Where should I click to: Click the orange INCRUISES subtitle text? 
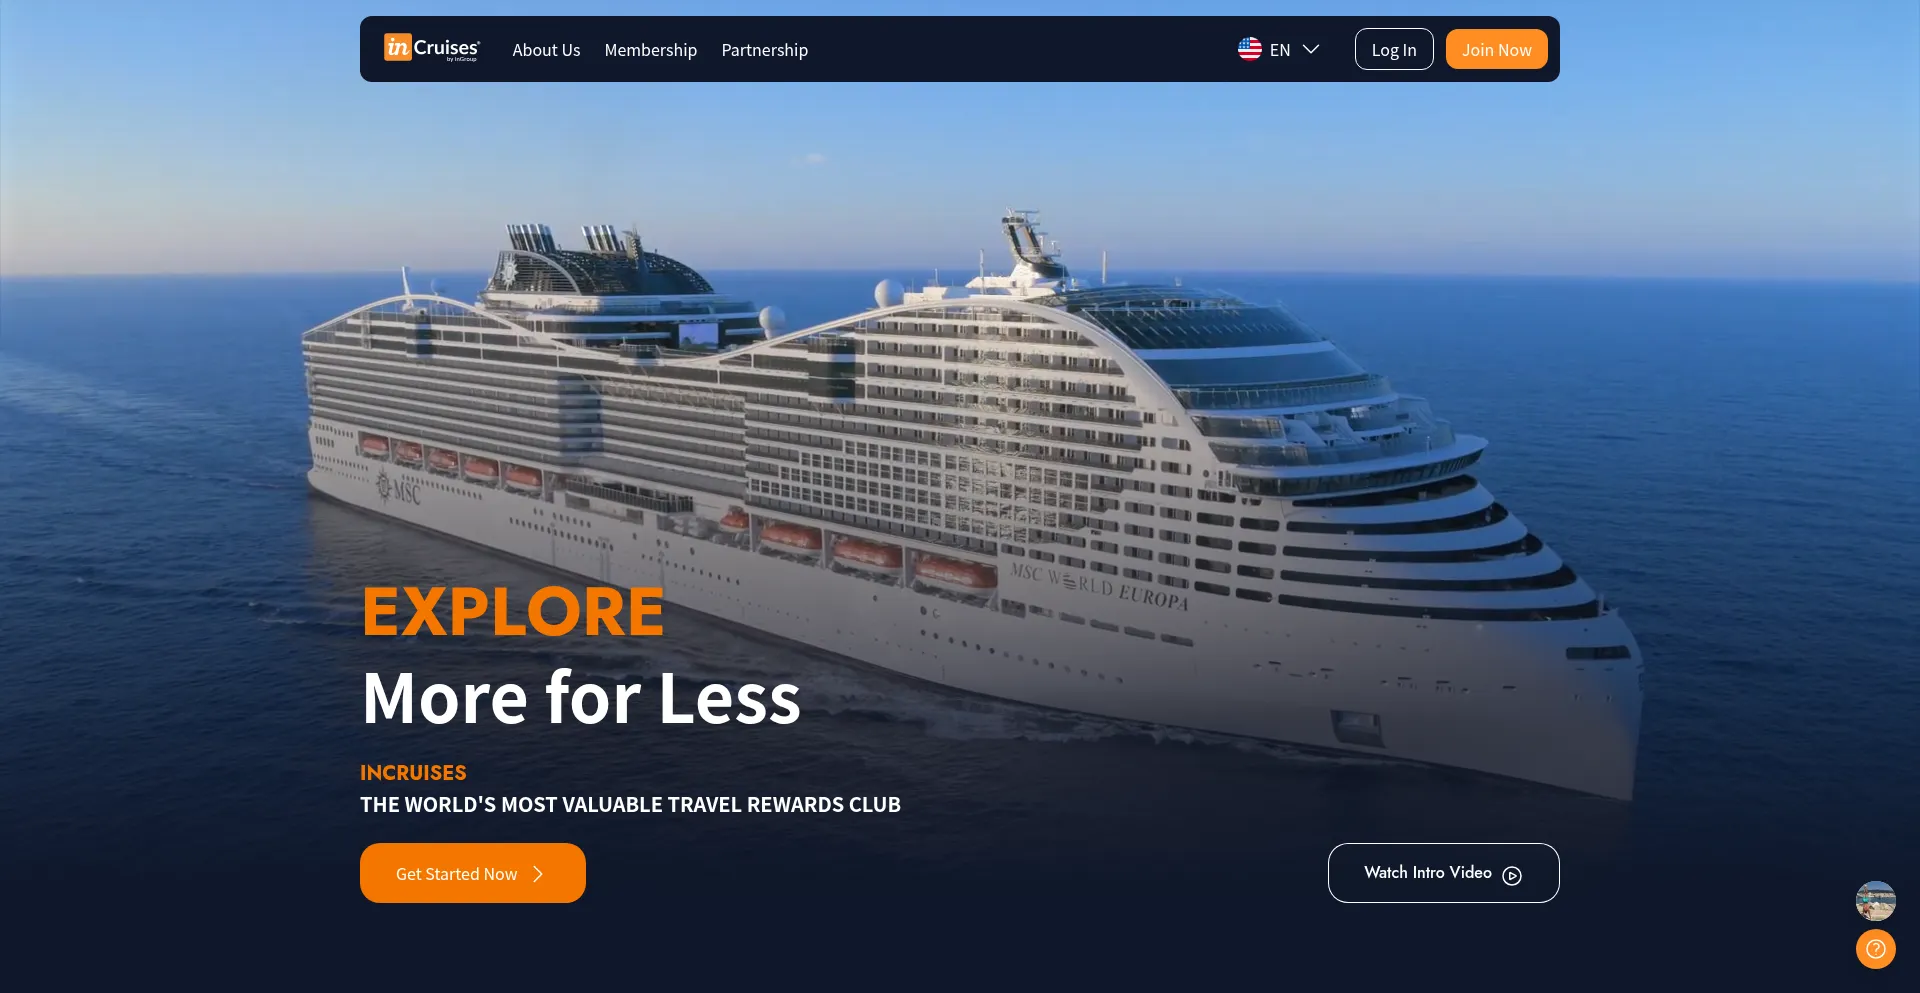[413, 772]
